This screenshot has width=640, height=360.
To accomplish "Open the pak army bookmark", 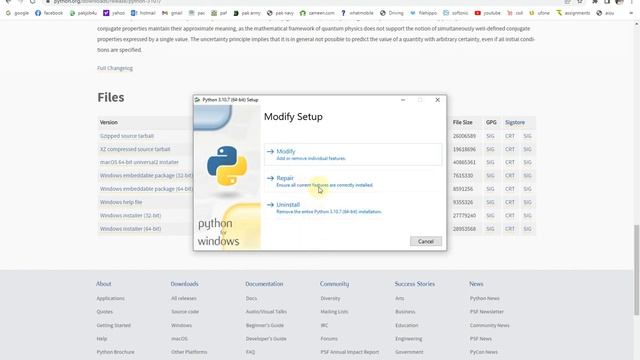I will pos(247,13).
